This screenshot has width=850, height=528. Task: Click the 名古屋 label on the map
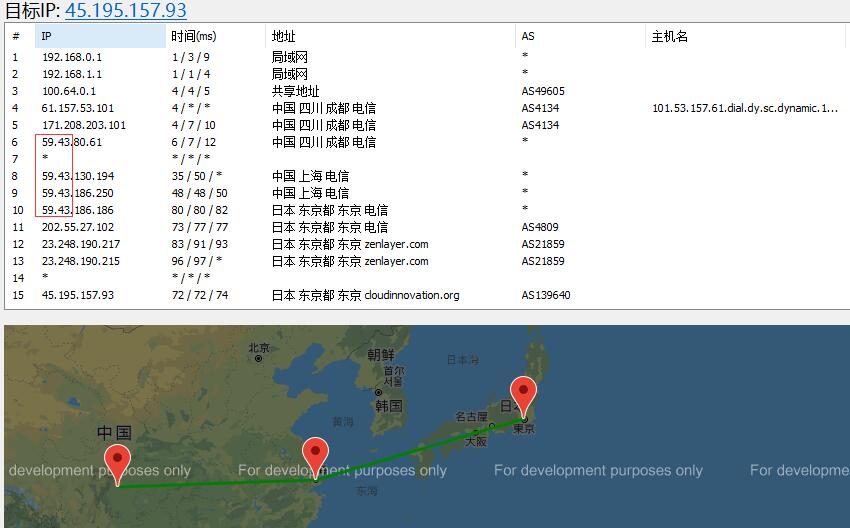pyautogui.click(x=471, y=416)
